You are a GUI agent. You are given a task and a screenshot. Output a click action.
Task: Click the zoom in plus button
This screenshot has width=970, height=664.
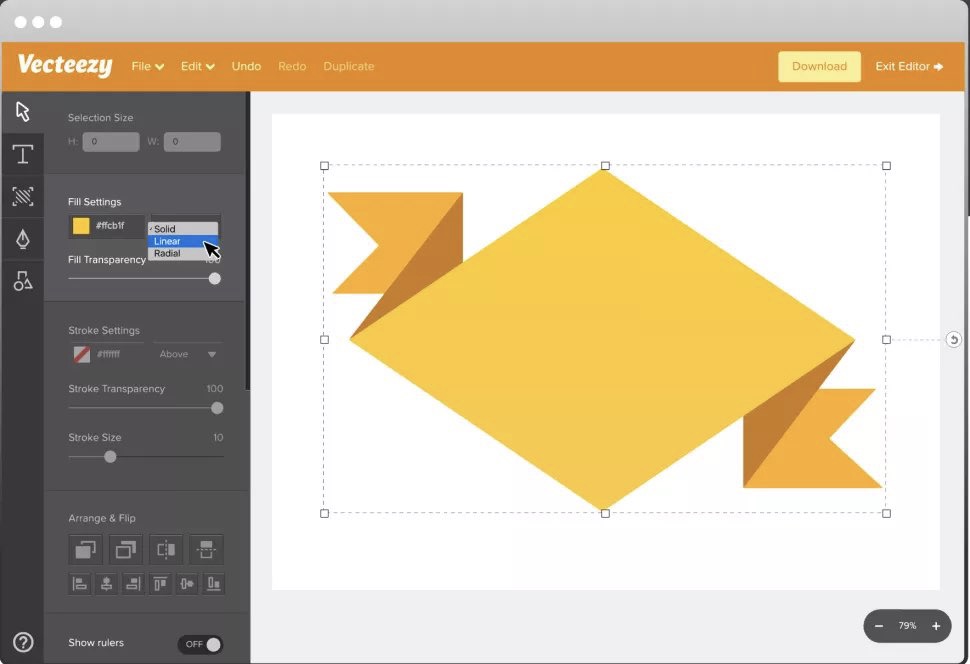pos(936,626)
